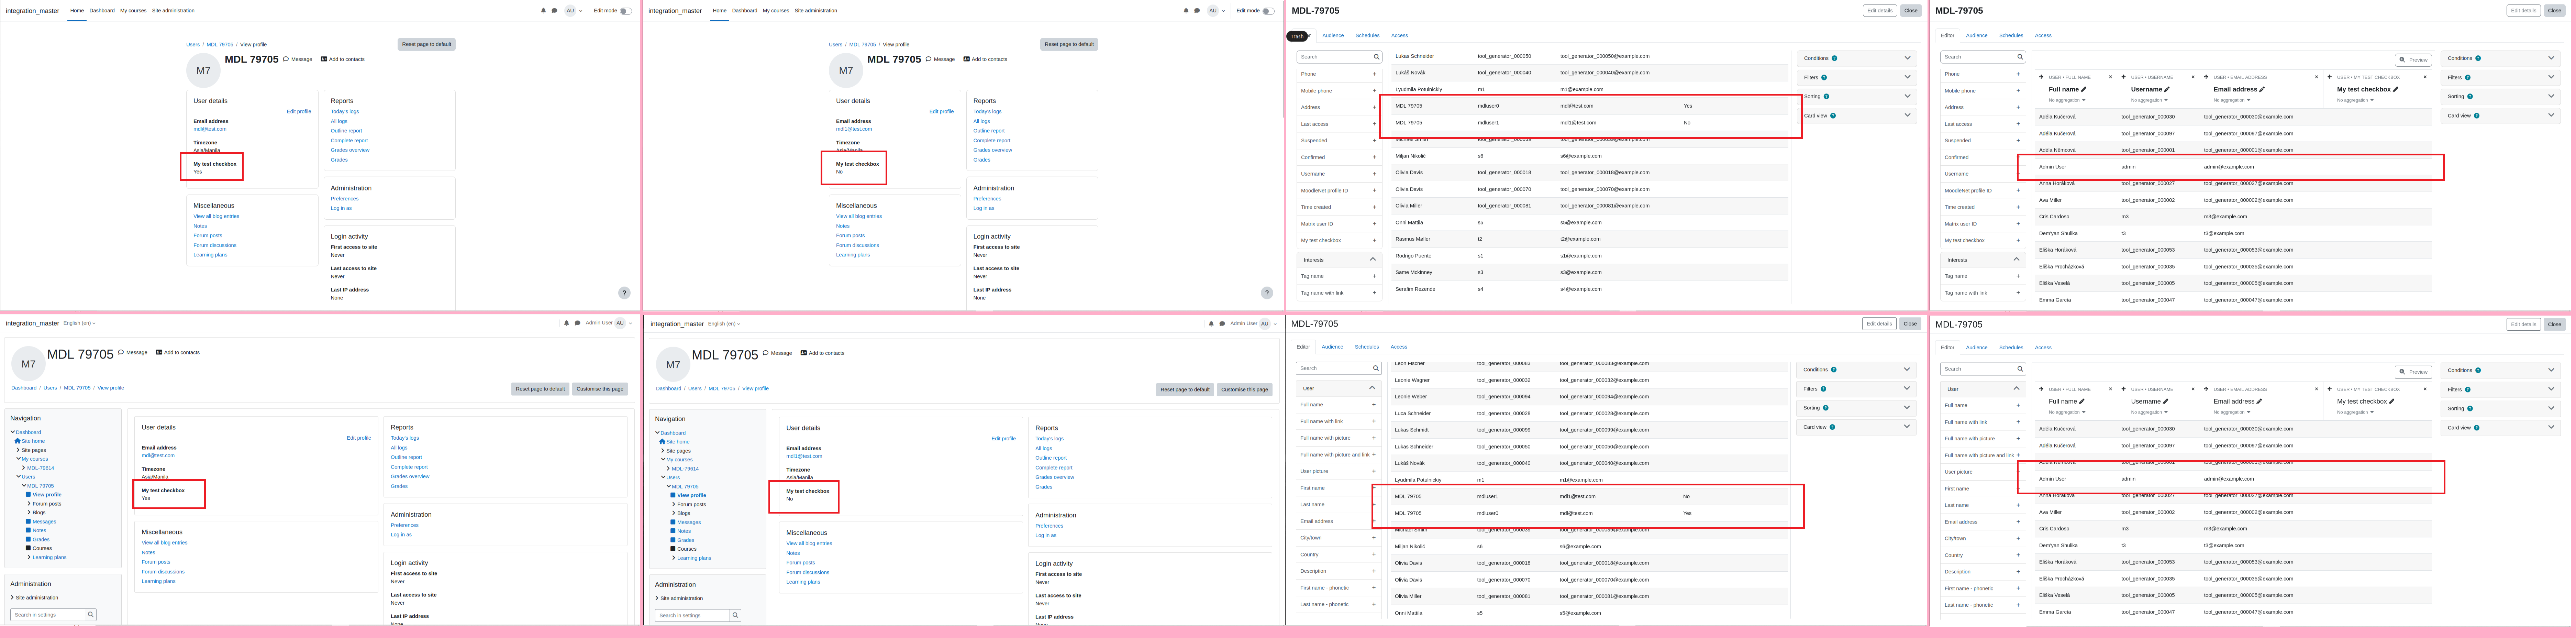Select Editor tab, report listing mdluser1 first
This screenshot has width=2576, height=638.
(1303, 347)
